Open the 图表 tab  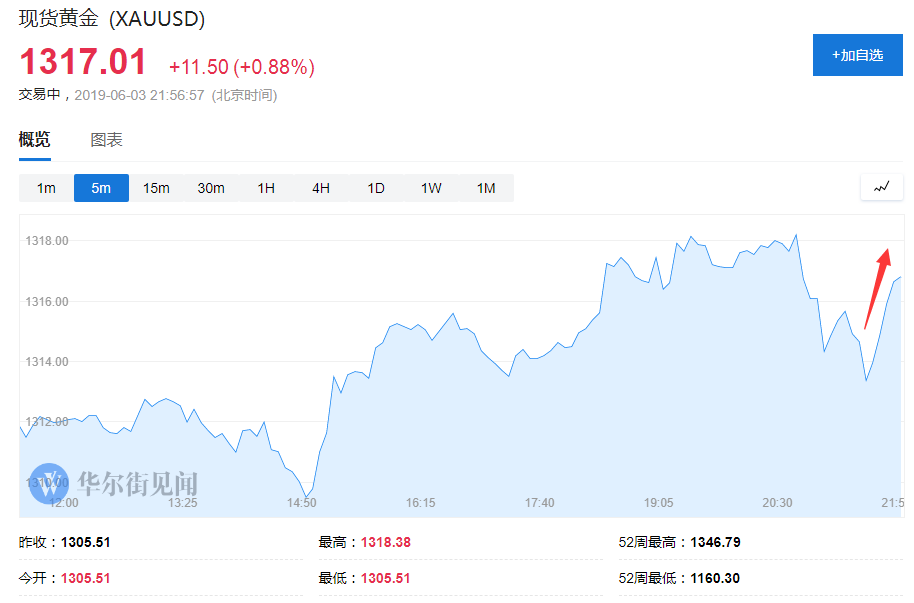[x=106, y=140]
